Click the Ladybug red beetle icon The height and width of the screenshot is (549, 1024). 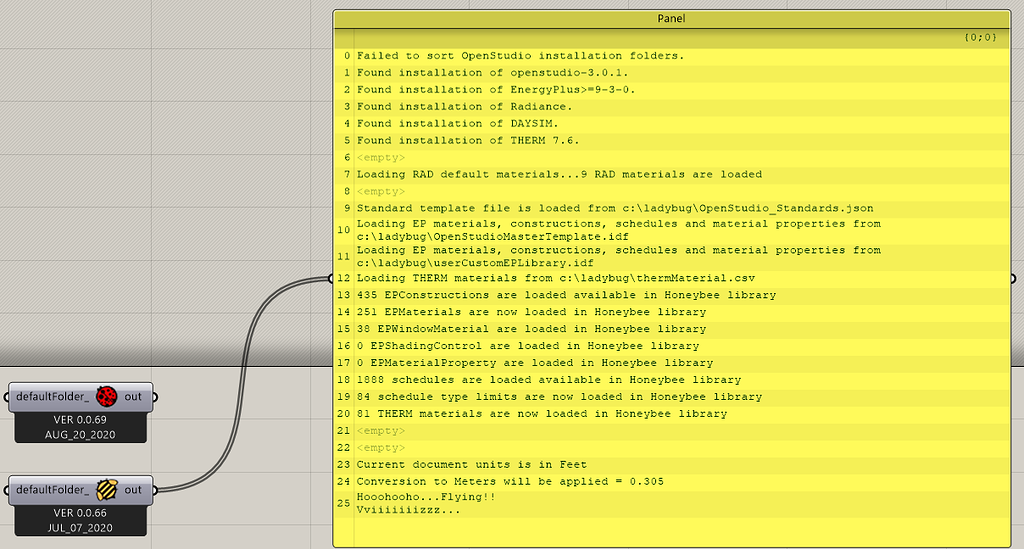pyautogui.click(x=106, y=396)
